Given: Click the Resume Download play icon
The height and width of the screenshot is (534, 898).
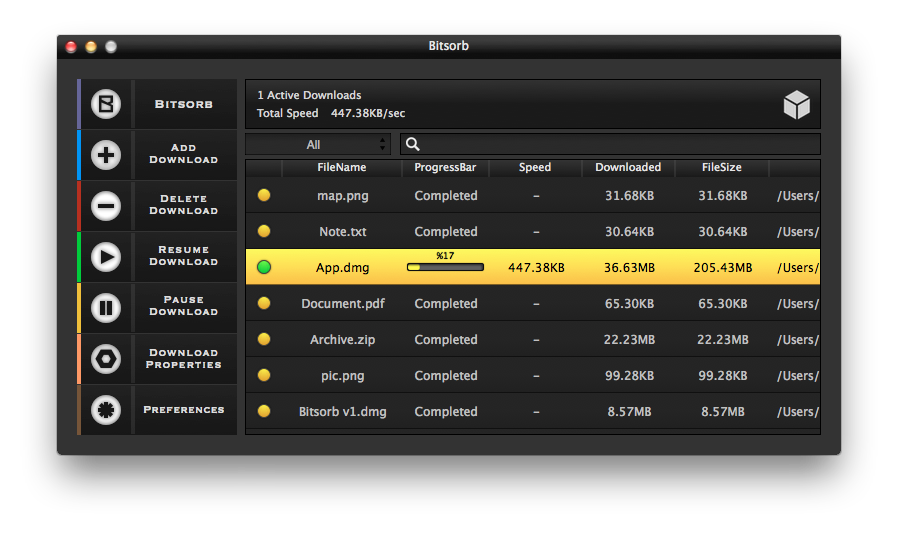Looking at the screenshot, I should [x=106, y=257].
